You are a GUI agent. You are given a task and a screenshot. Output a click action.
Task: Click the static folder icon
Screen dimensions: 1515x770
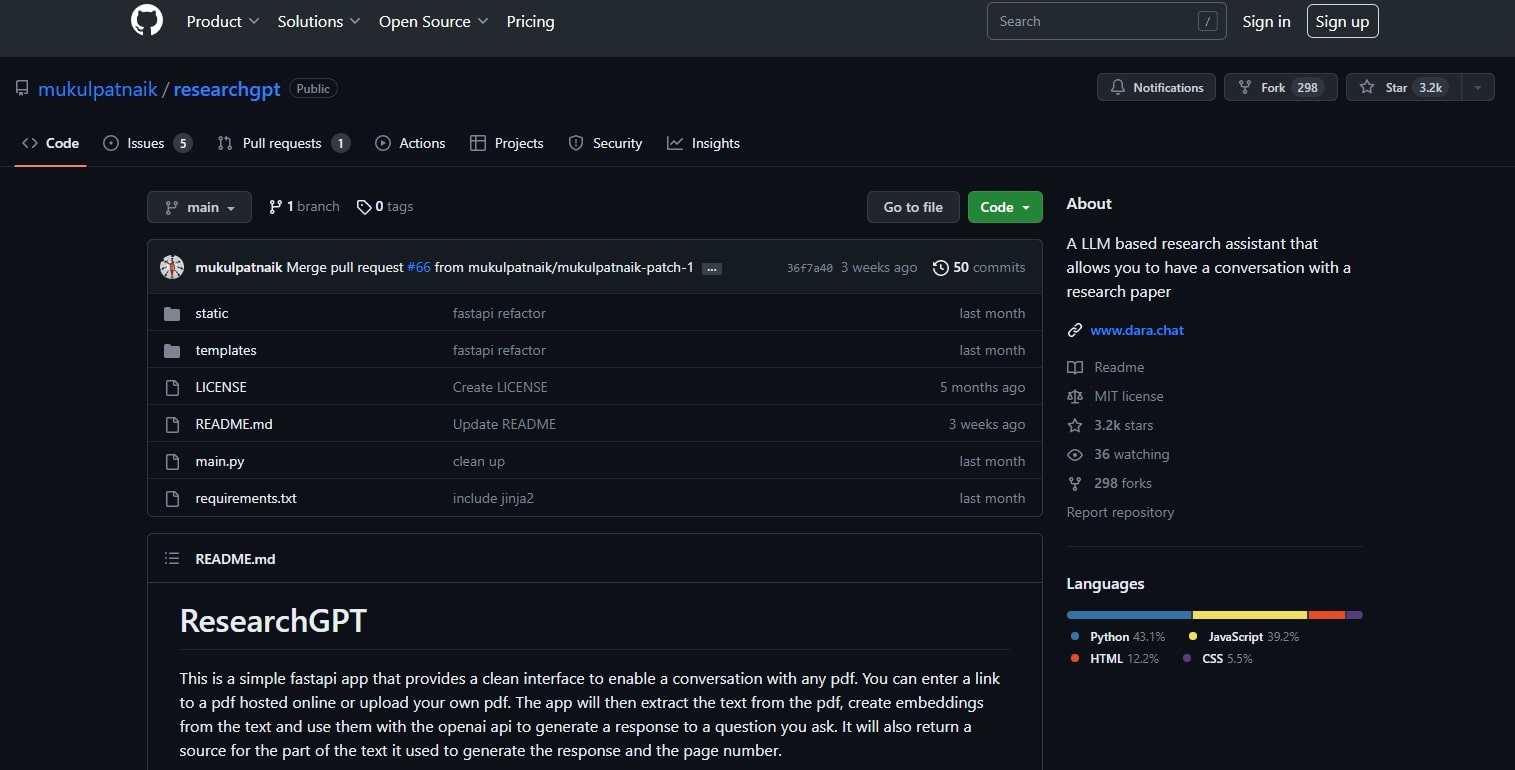(x=172, y=314)
